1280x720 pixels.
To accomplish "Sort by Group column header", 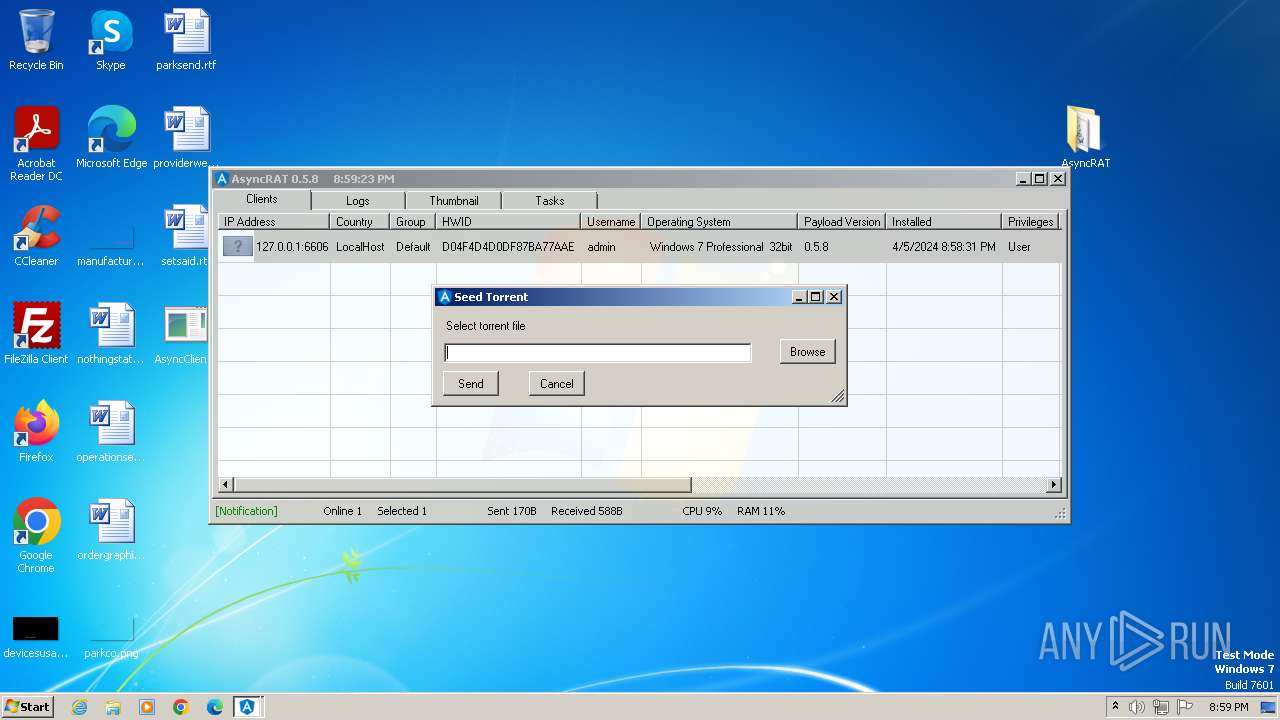I will [x=413, y=222].
